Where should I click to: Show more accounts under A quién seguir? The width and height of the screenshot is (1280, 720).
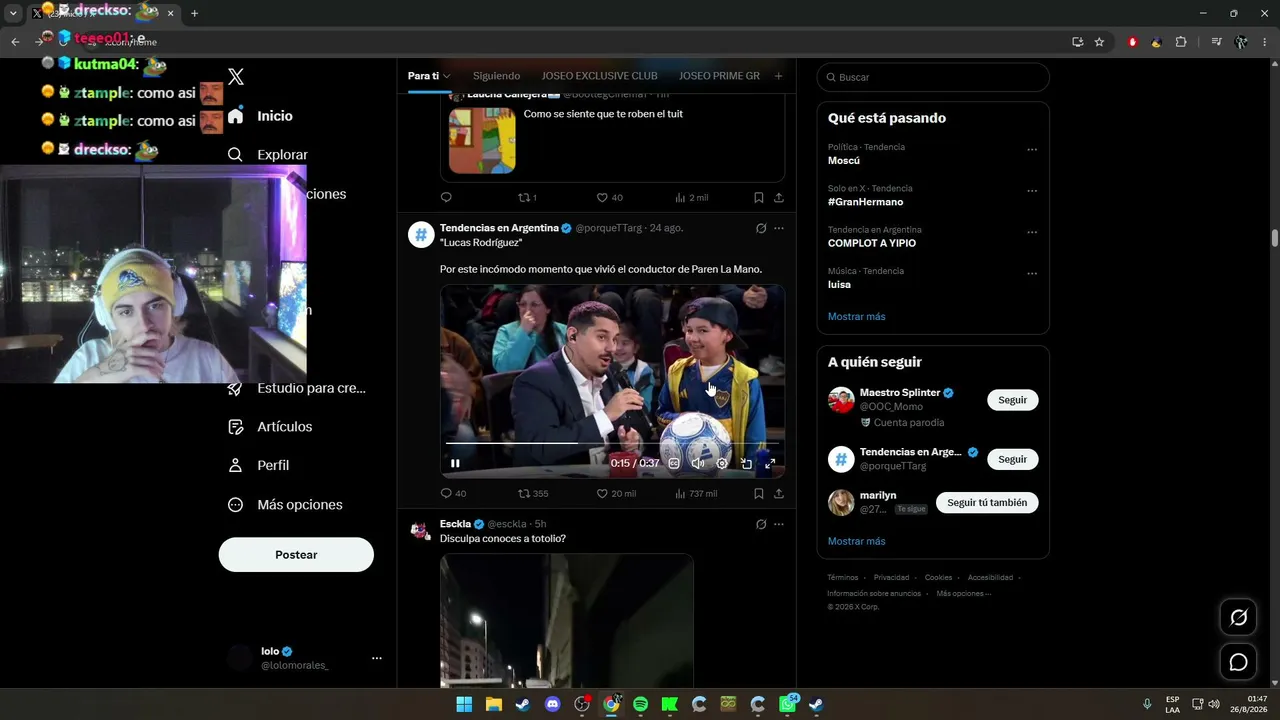[x=856, y=541]
